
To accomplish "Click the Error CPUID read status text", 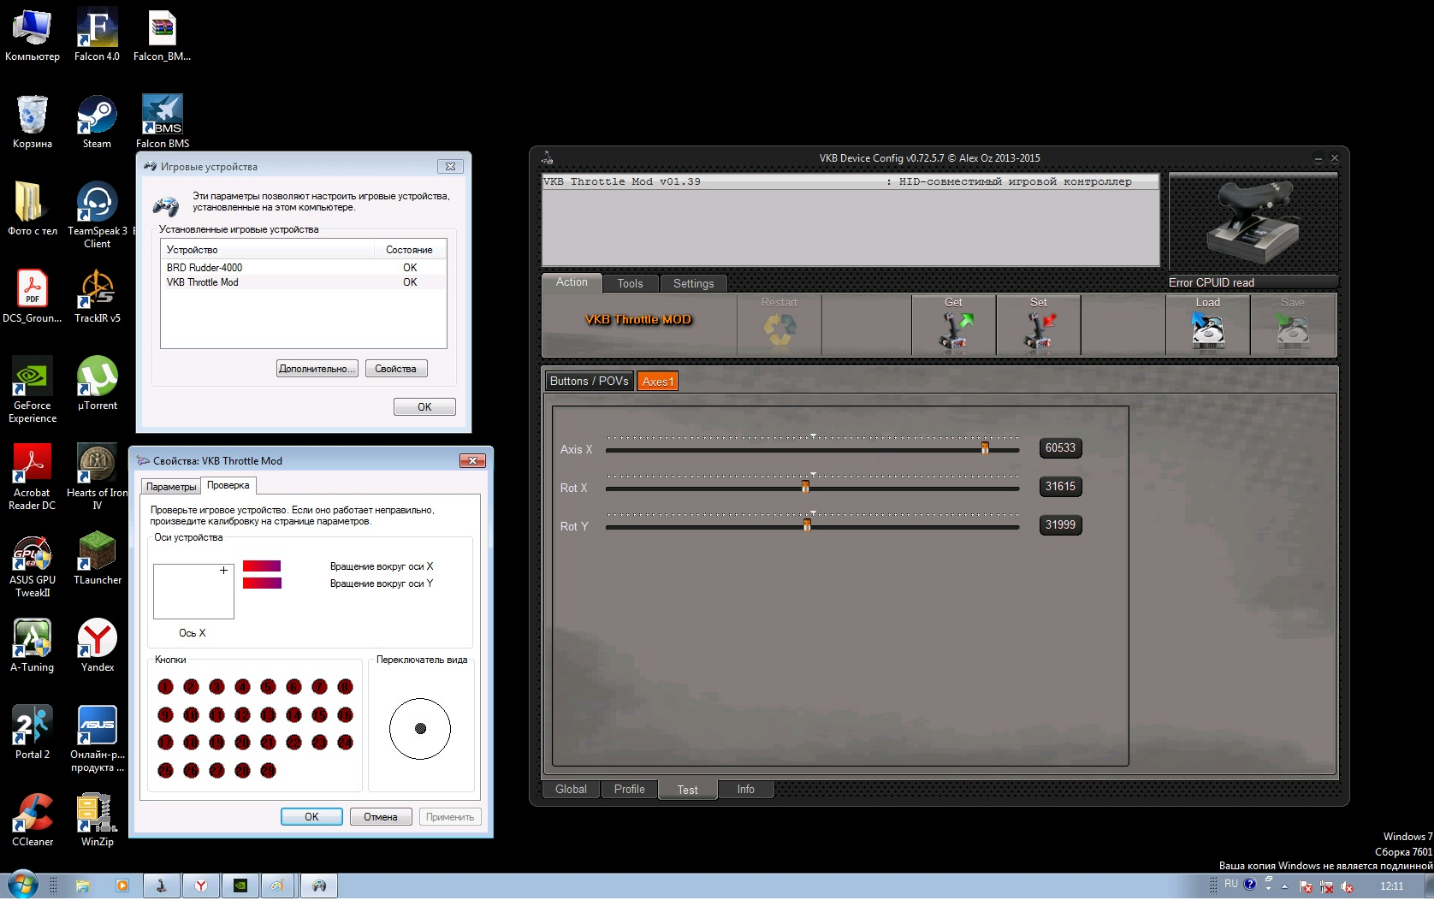I will point(1211,283).
